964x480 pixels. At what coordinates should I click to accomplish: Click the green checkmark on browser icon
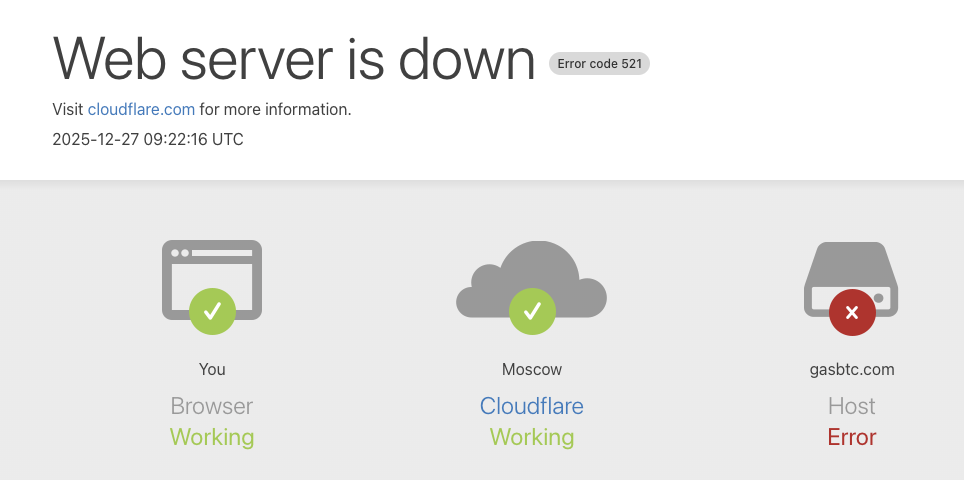pos(212,311)
